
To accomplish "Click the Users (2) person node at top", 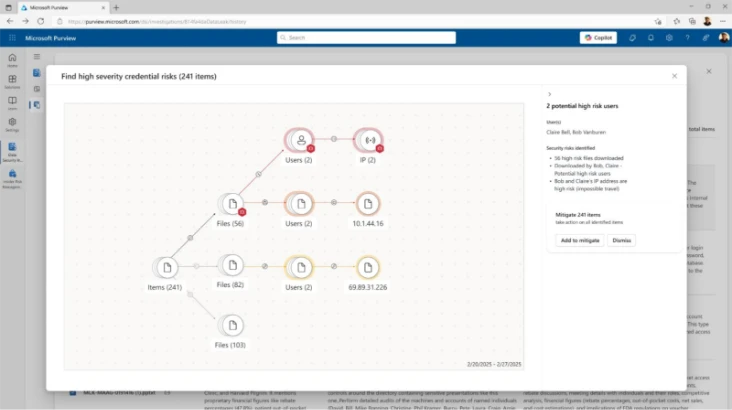I will [x=300, y=140].
